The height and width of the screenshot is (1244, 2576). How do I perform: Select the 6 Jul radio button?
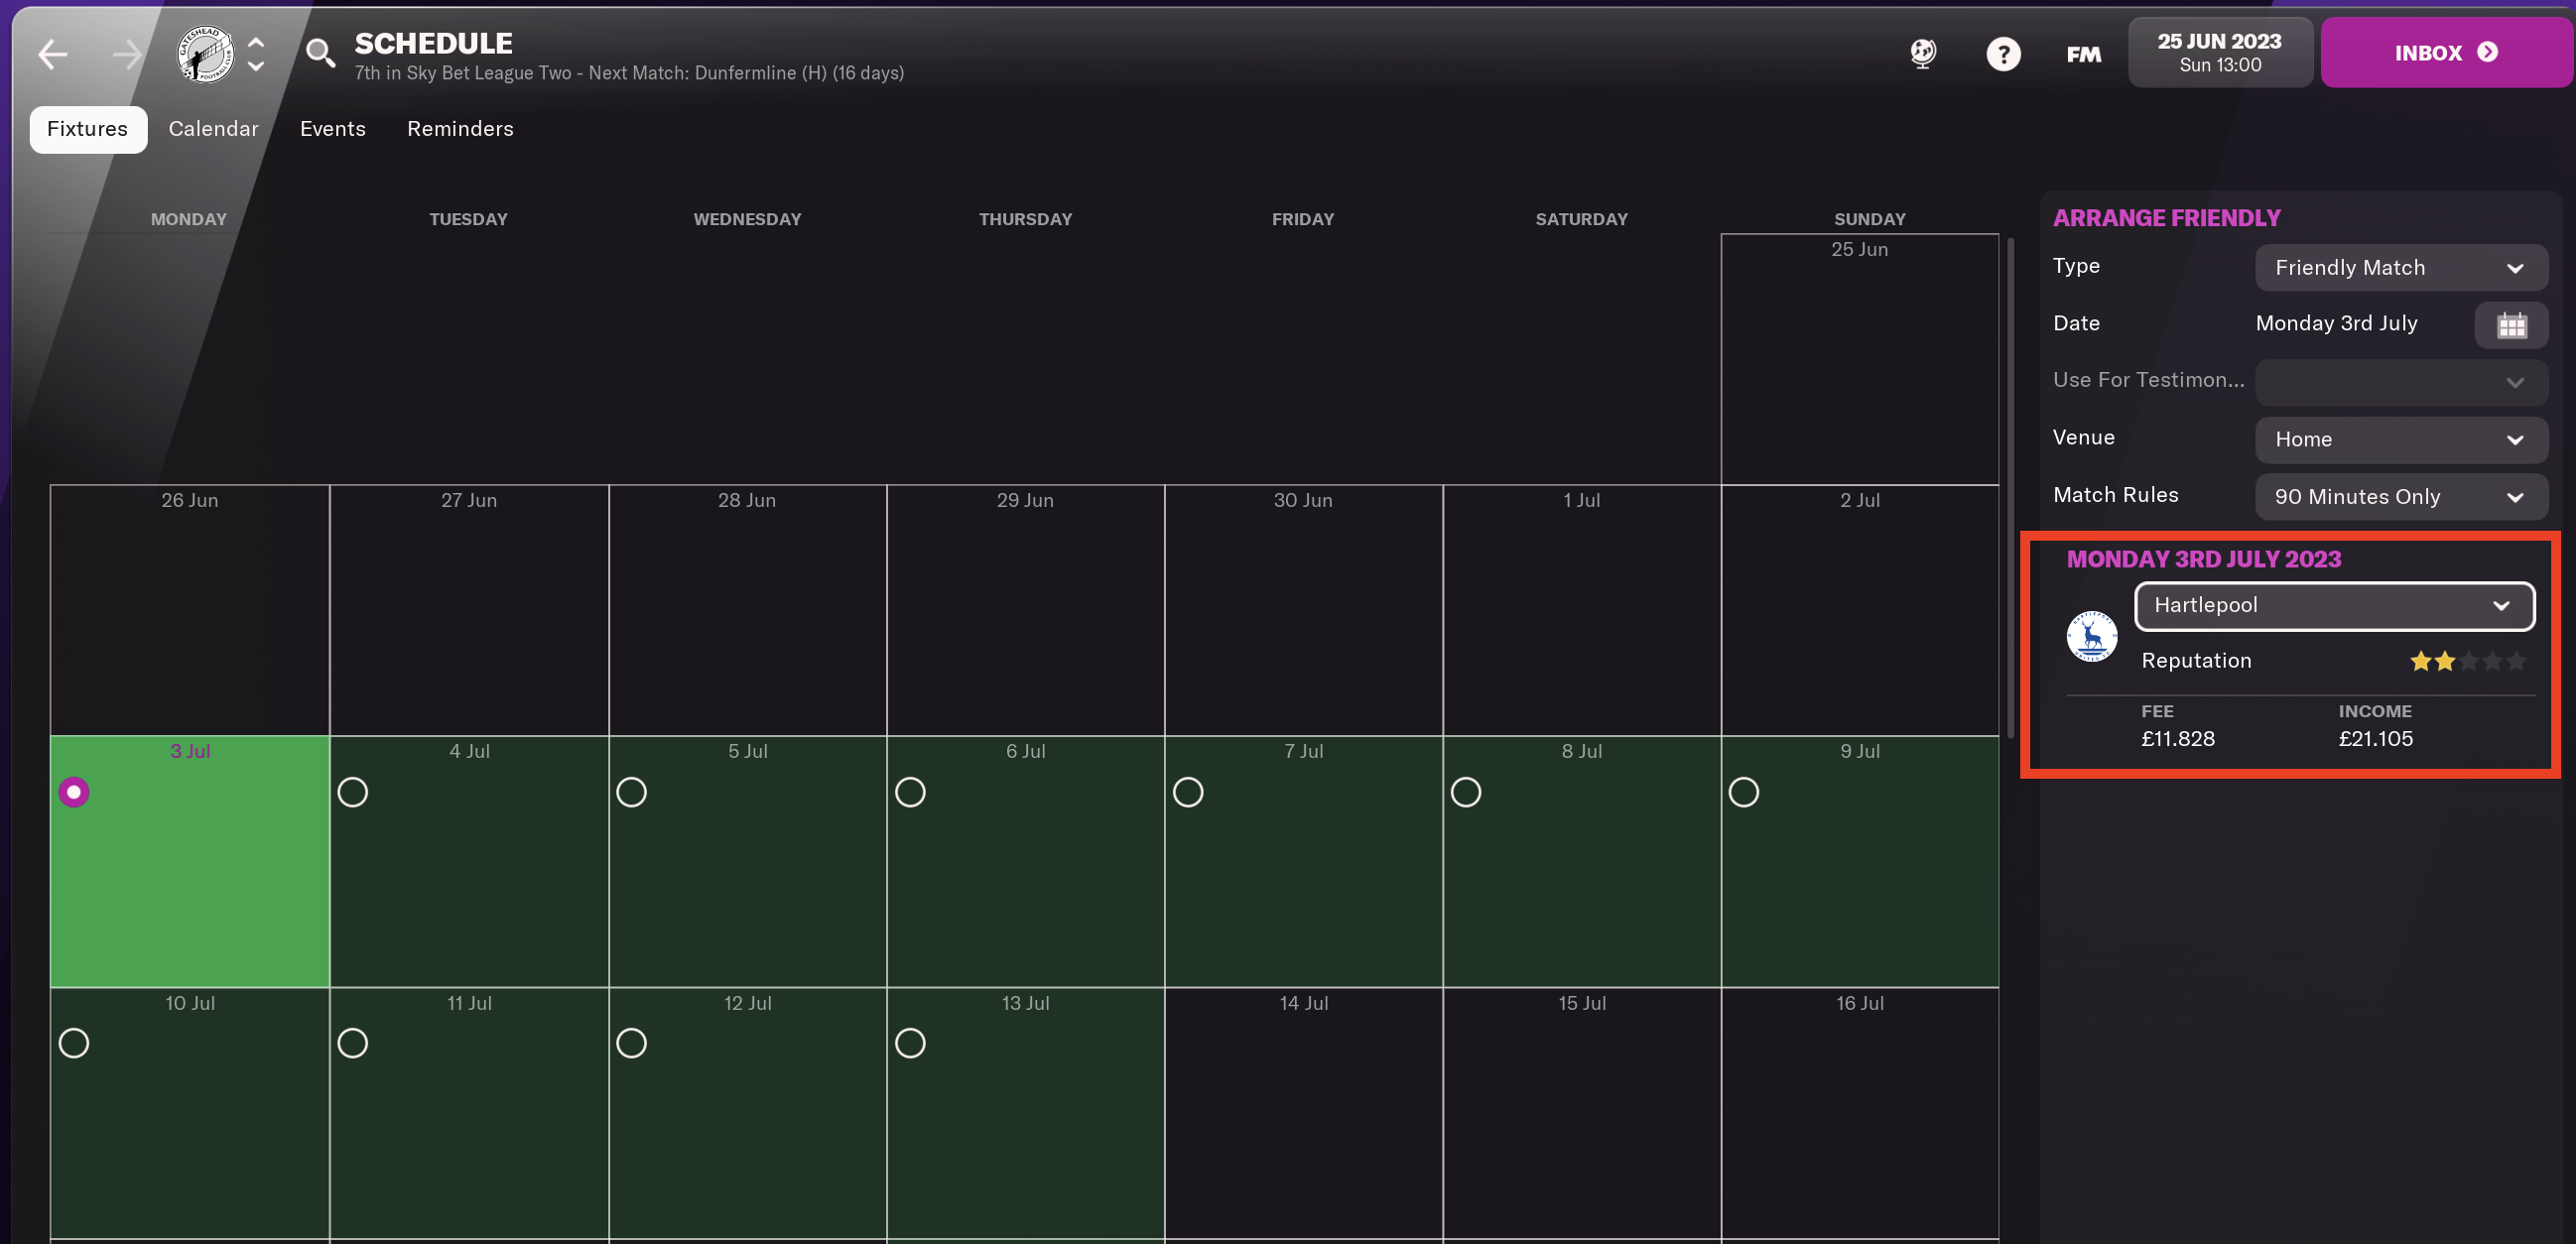click(910, 792)
